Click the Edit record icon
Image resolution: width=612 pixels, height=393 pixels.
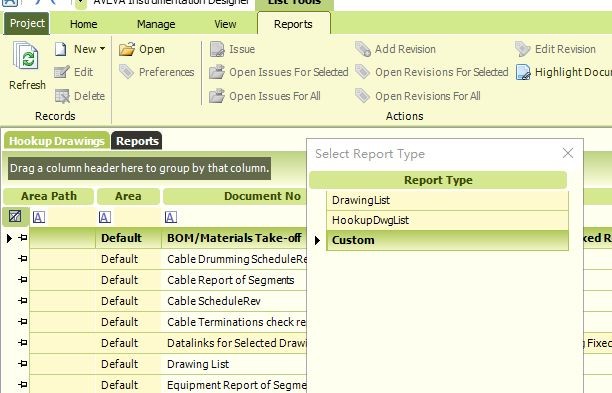tap(61, 72)
